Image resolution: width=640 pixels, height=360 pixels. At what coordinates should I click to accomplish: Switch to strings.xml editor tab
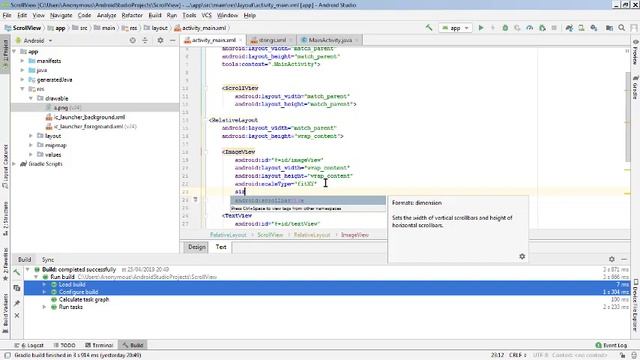[x=271, y=40]
